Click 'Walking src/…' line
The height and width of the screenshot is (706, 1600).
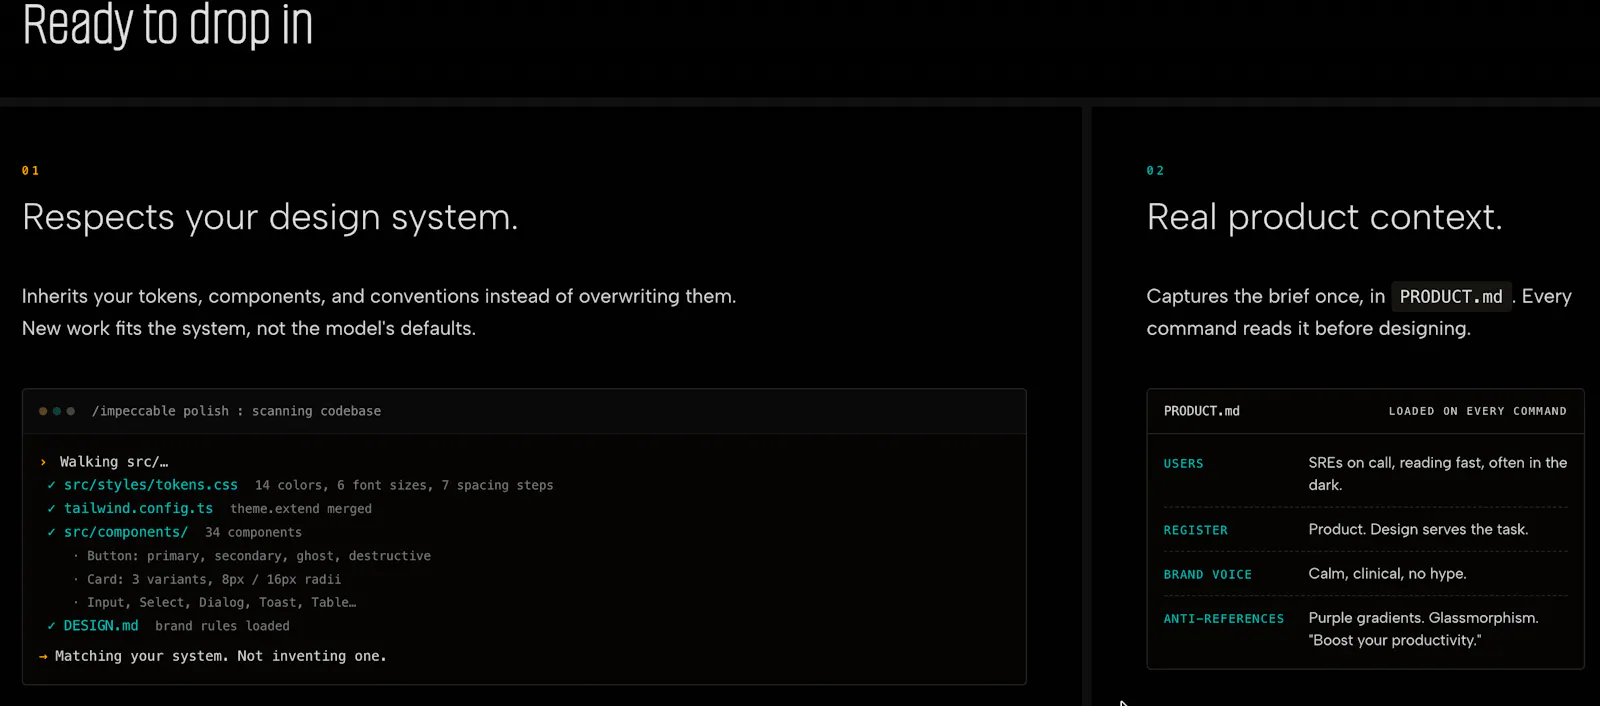pyautogui.click(x=114, y=462)
